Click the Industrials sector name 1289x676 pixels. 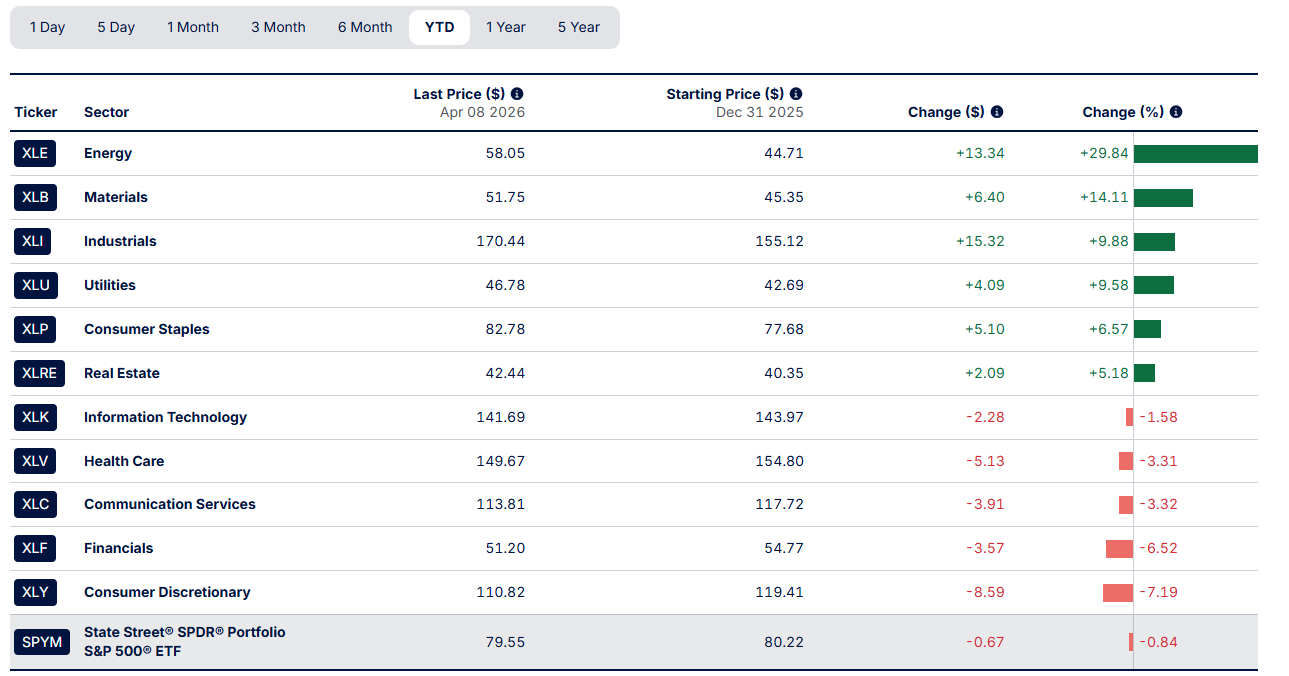(120, 241)
